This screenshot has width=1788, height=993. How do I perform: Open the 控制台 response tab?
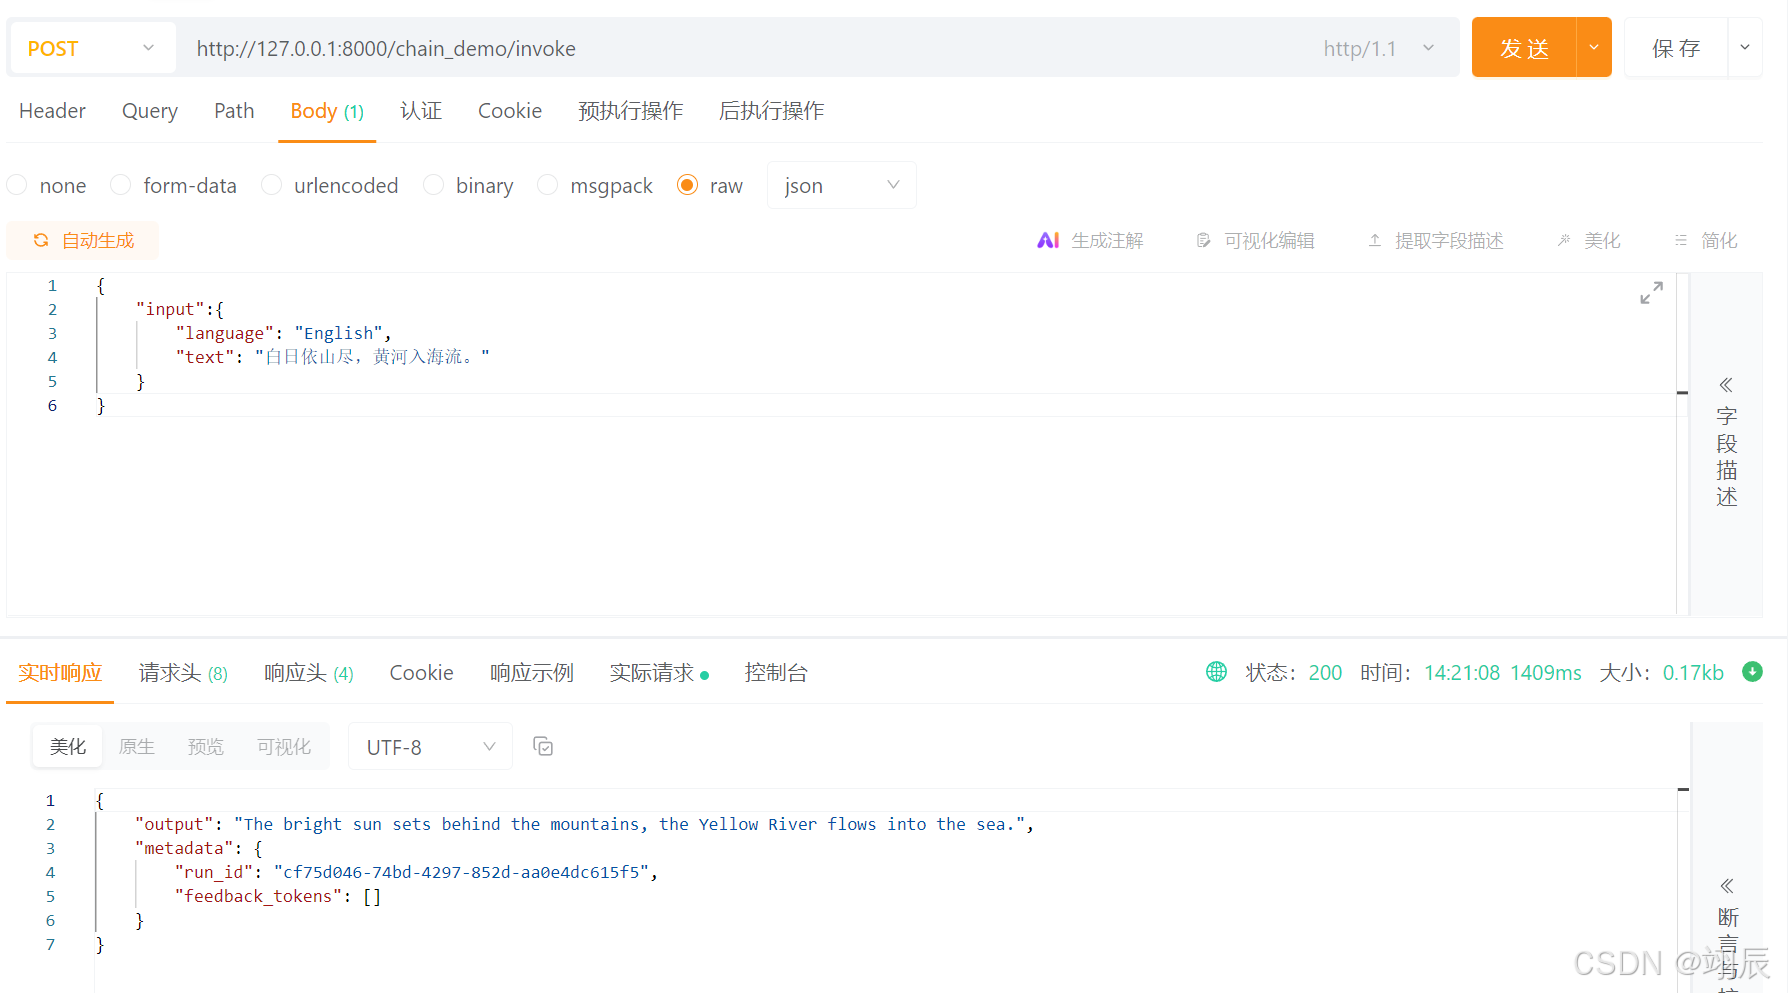click(x=776, y=672)
